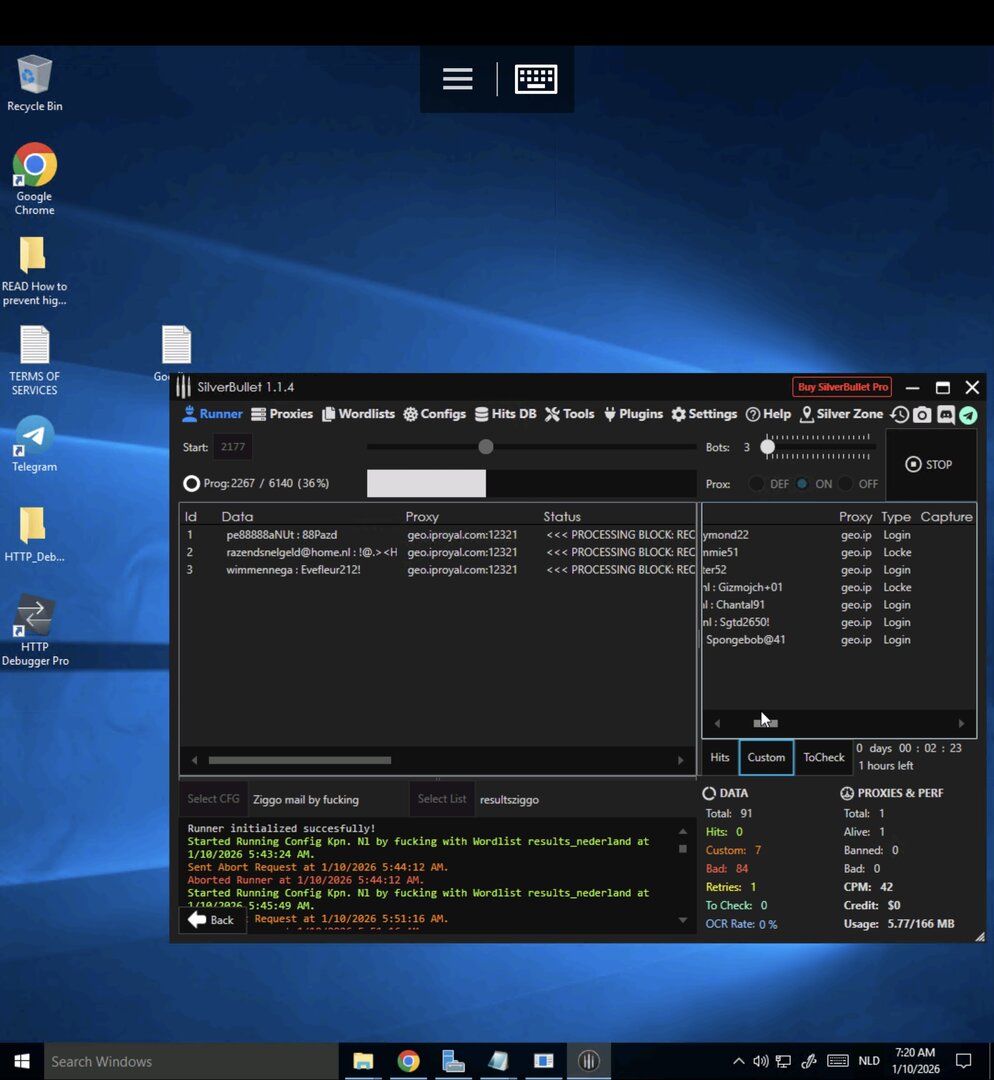
Task: Show the on-screen keyboard icon
Action: (536, 79)
